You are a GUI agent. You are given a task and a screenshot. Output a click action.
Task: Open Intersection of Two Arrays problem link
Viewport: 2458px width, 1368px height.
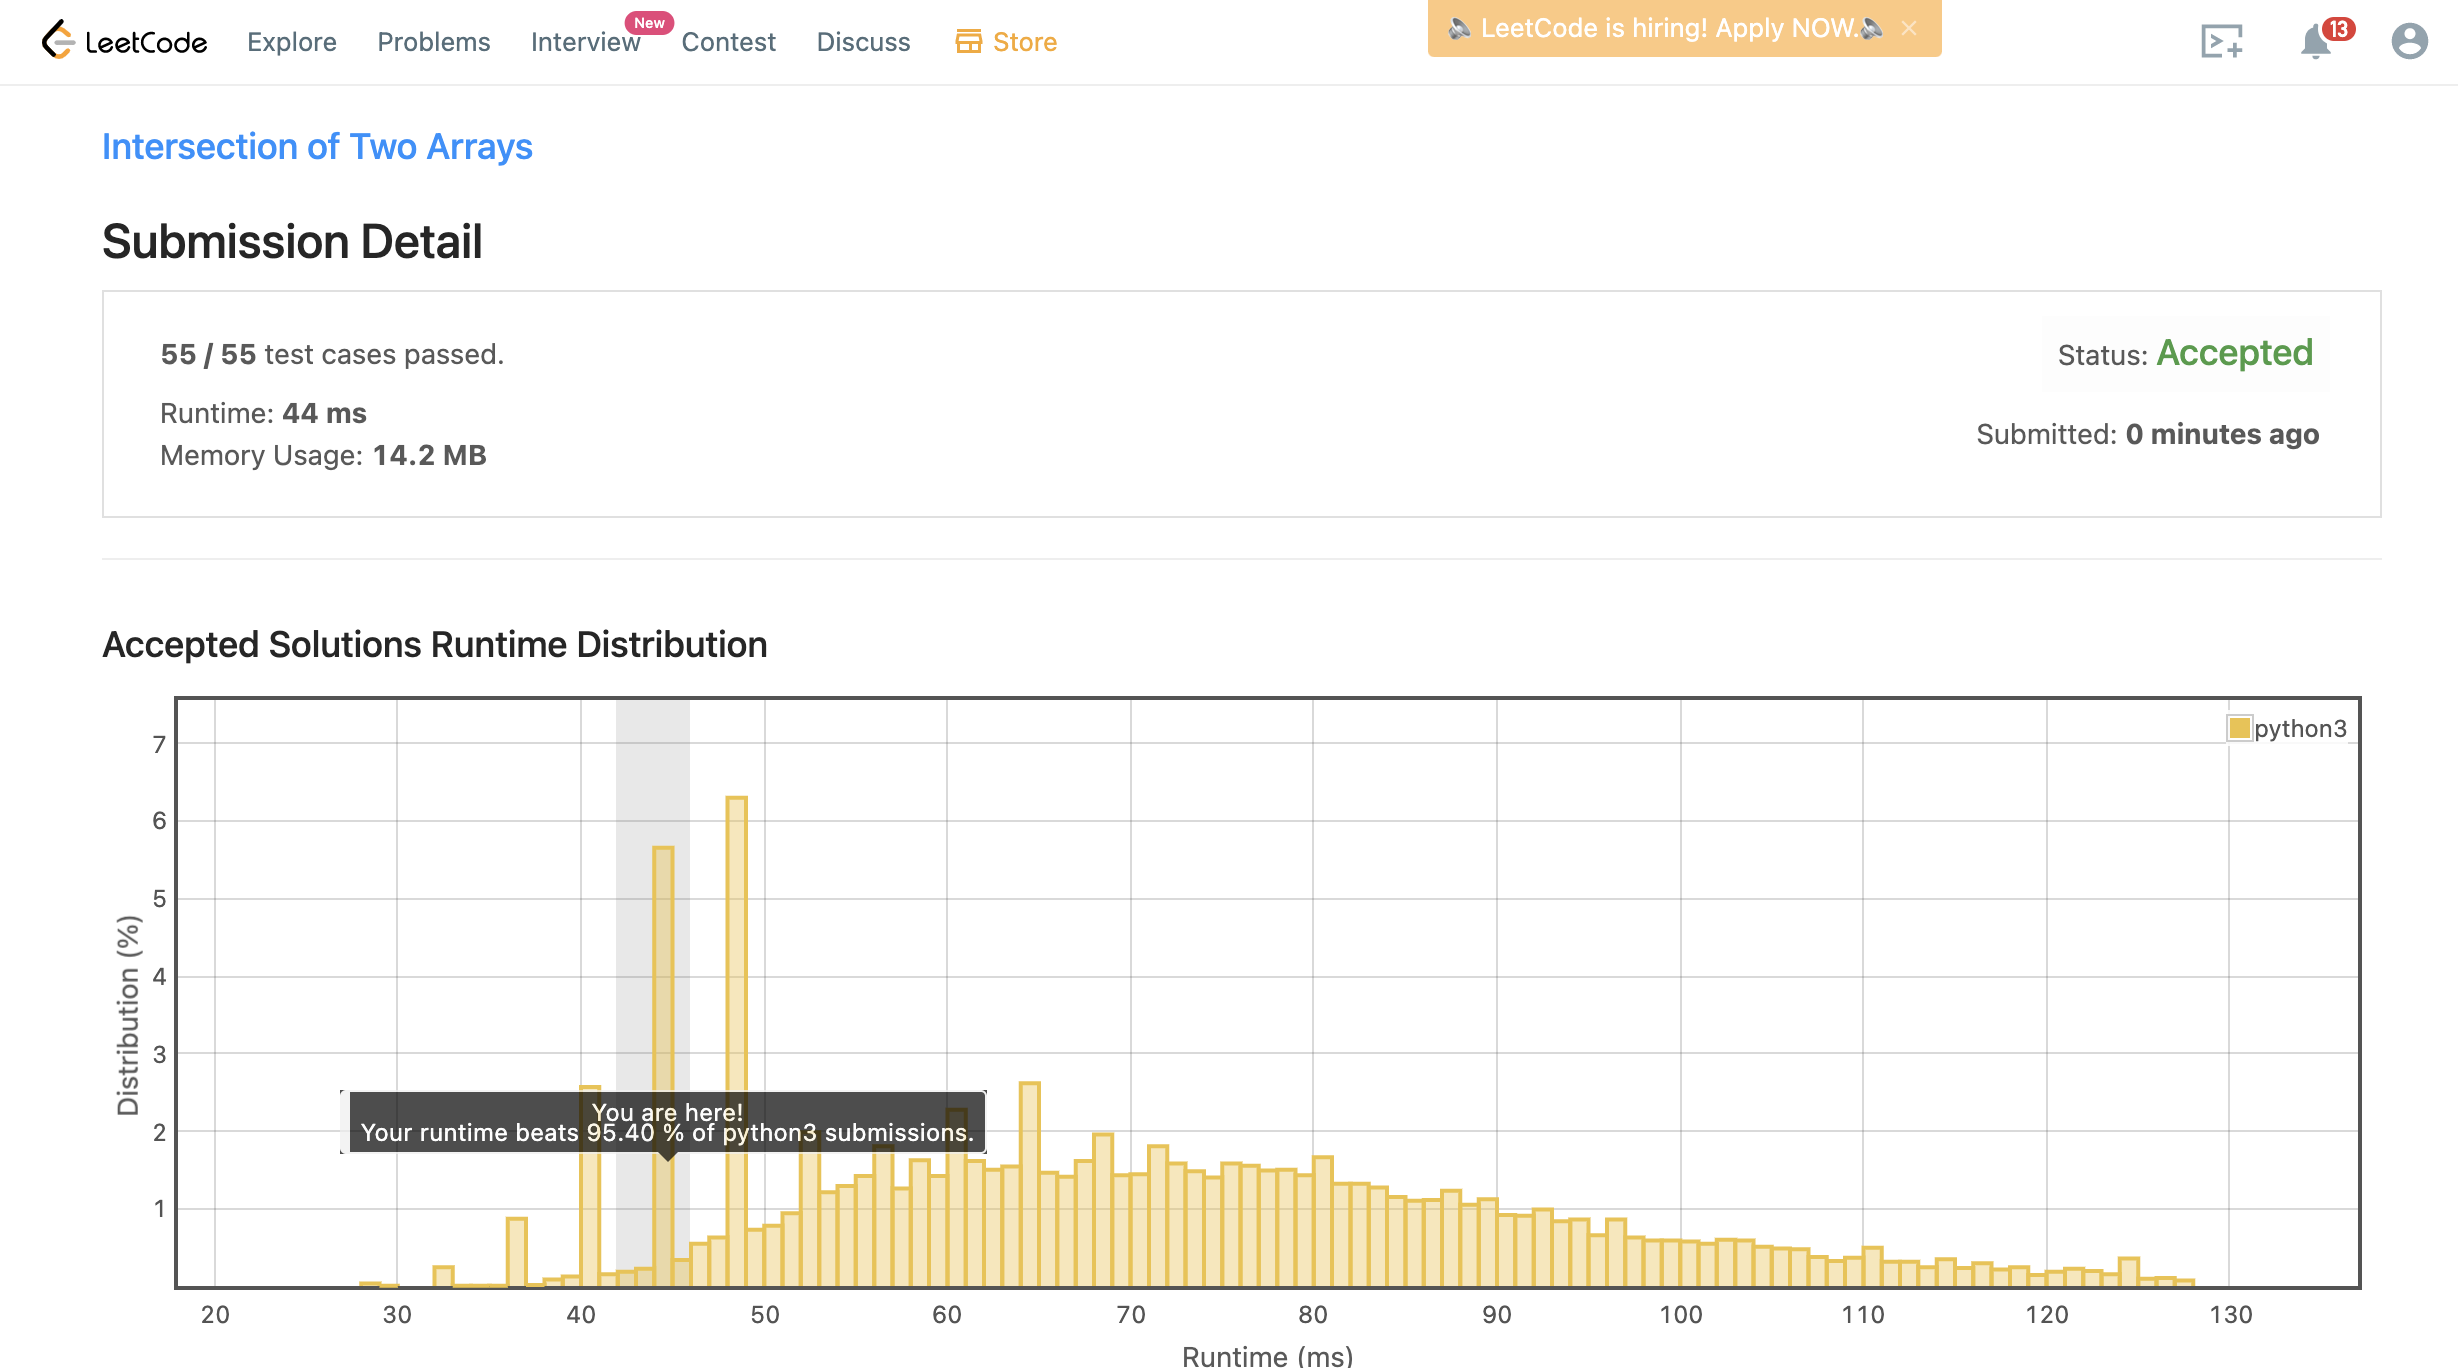point(317,147)
